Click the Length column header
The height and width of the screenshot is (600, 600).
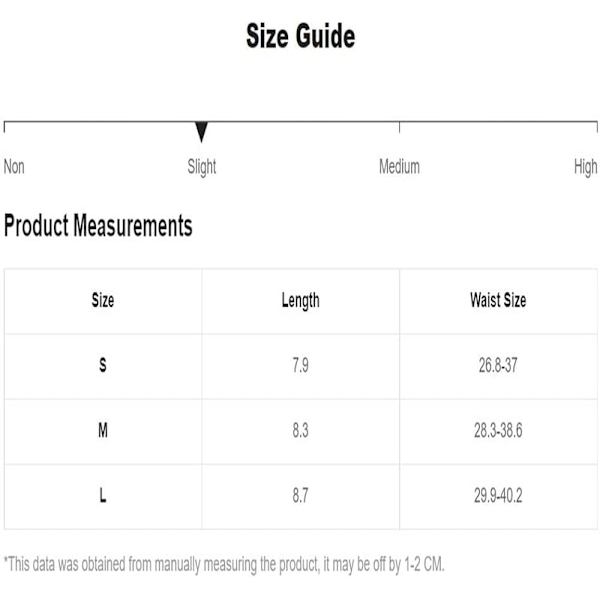300,301
